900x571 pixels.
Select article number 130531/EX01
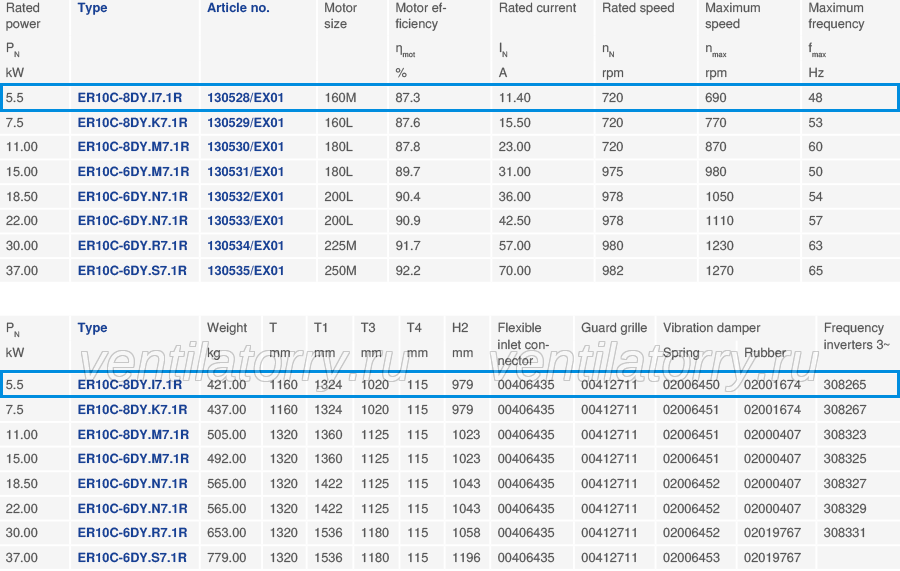(245, 172)
